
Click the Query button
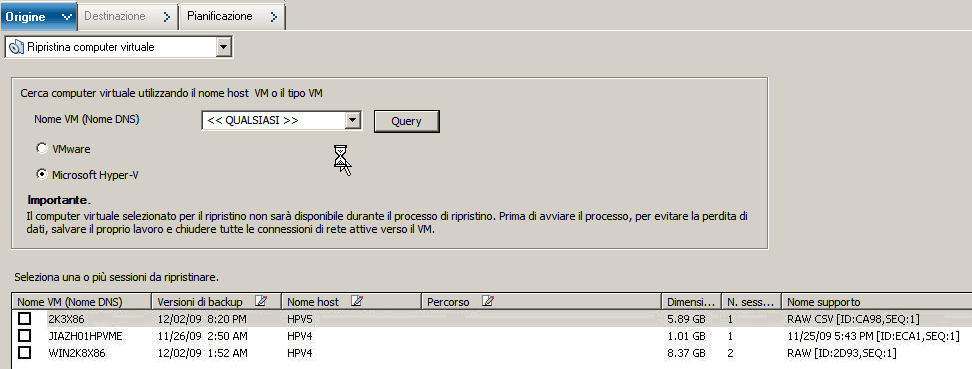click(x=407, y=121)
